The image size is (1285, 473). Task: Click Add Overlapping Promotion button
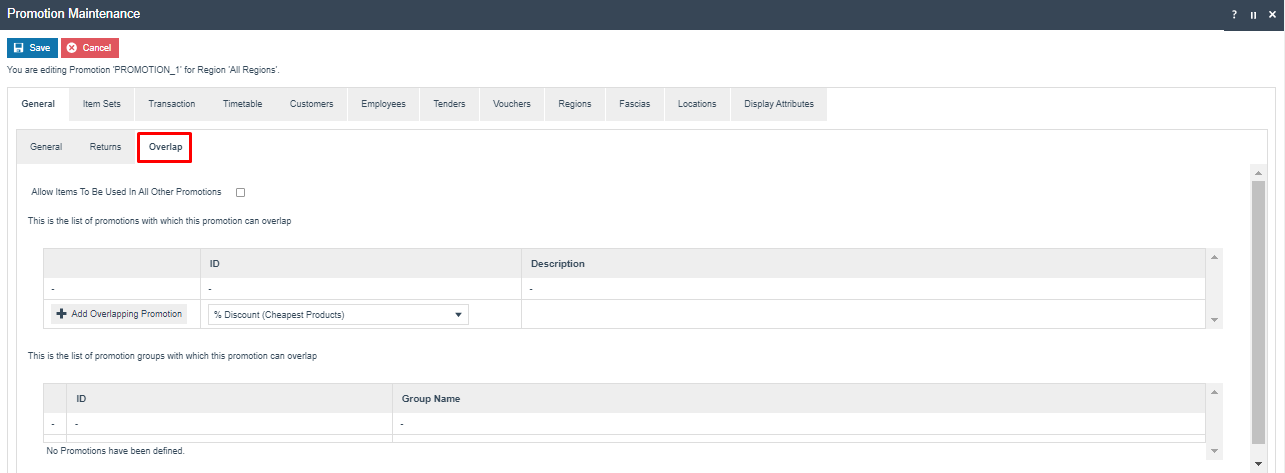pos(119,314)
